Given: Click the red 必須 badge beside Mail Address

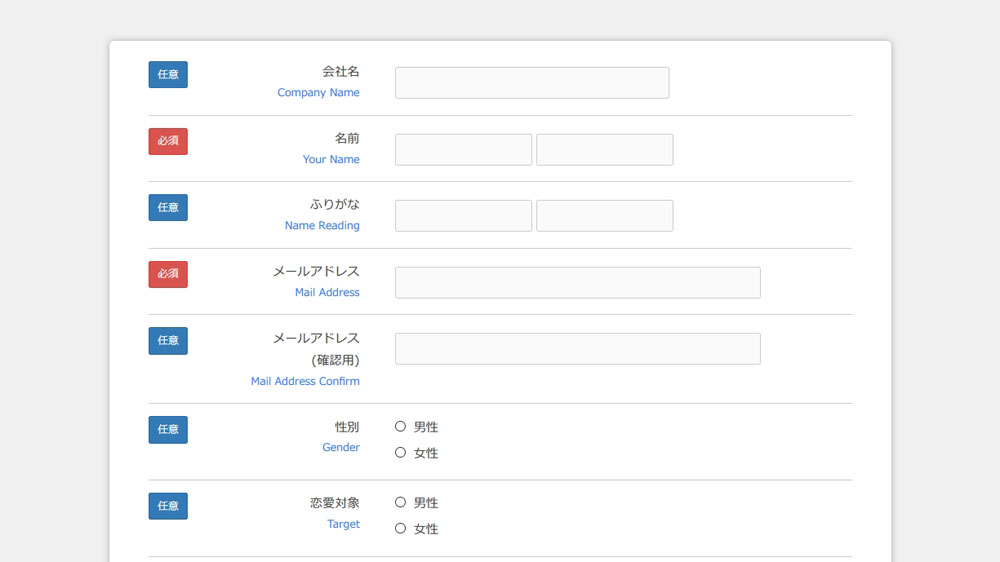Looking at the screenshot, I should 168,274.
